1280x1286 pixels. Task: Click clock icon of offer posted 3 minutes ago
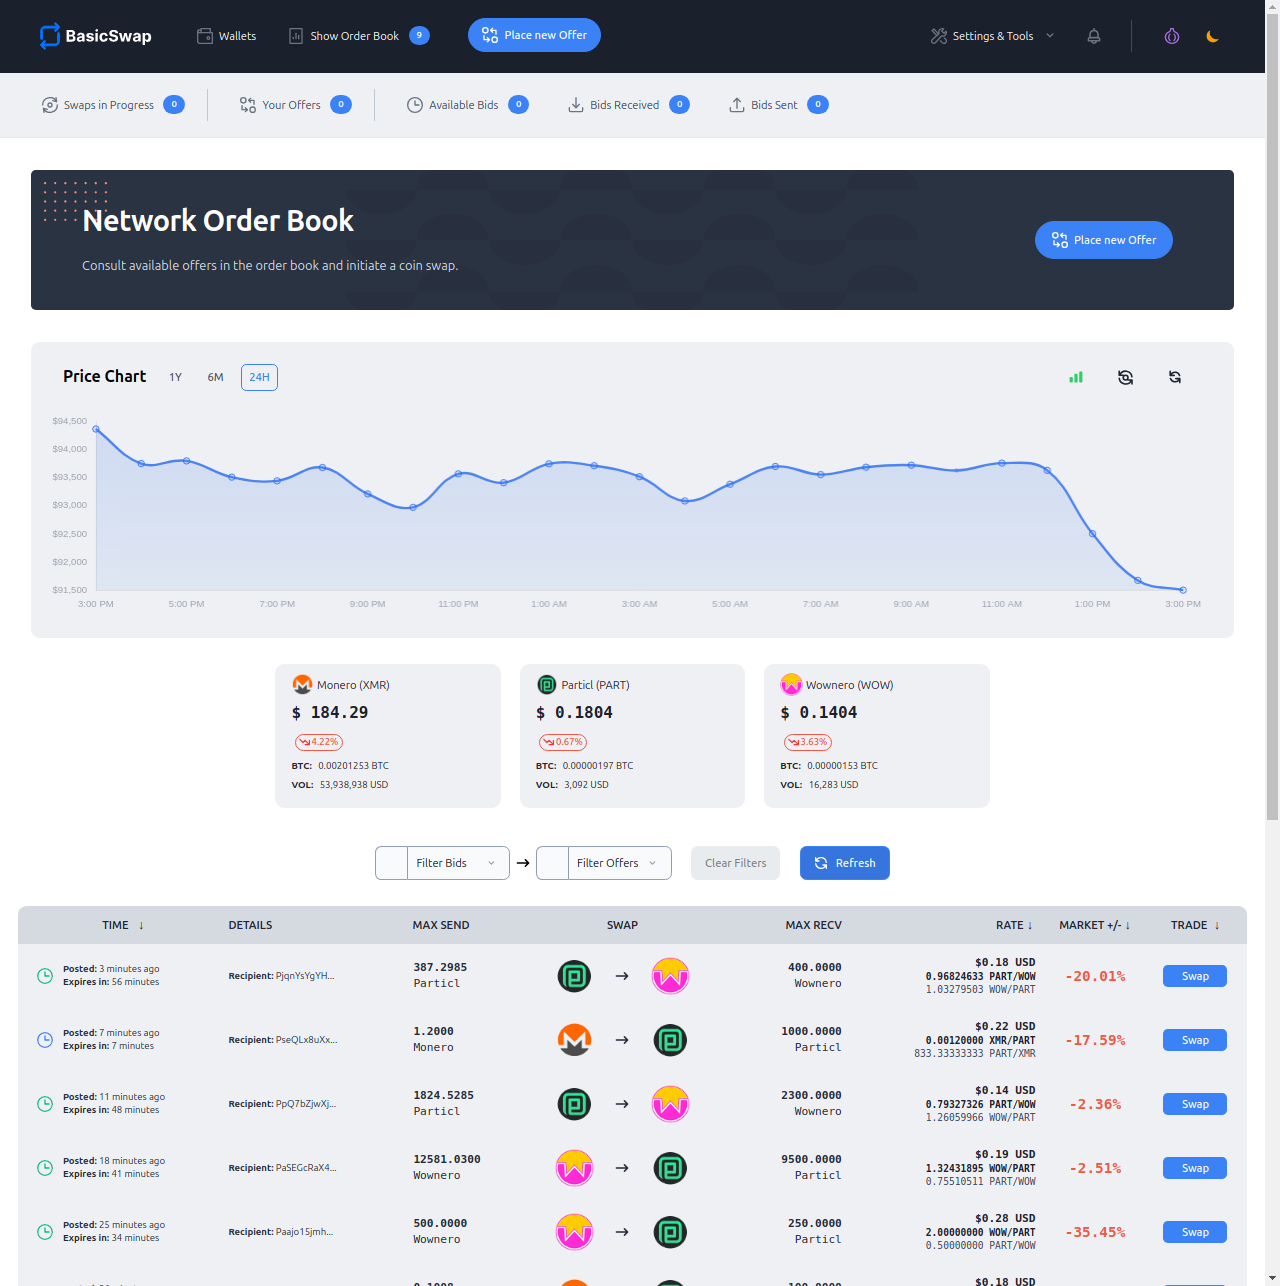(45, 976)
